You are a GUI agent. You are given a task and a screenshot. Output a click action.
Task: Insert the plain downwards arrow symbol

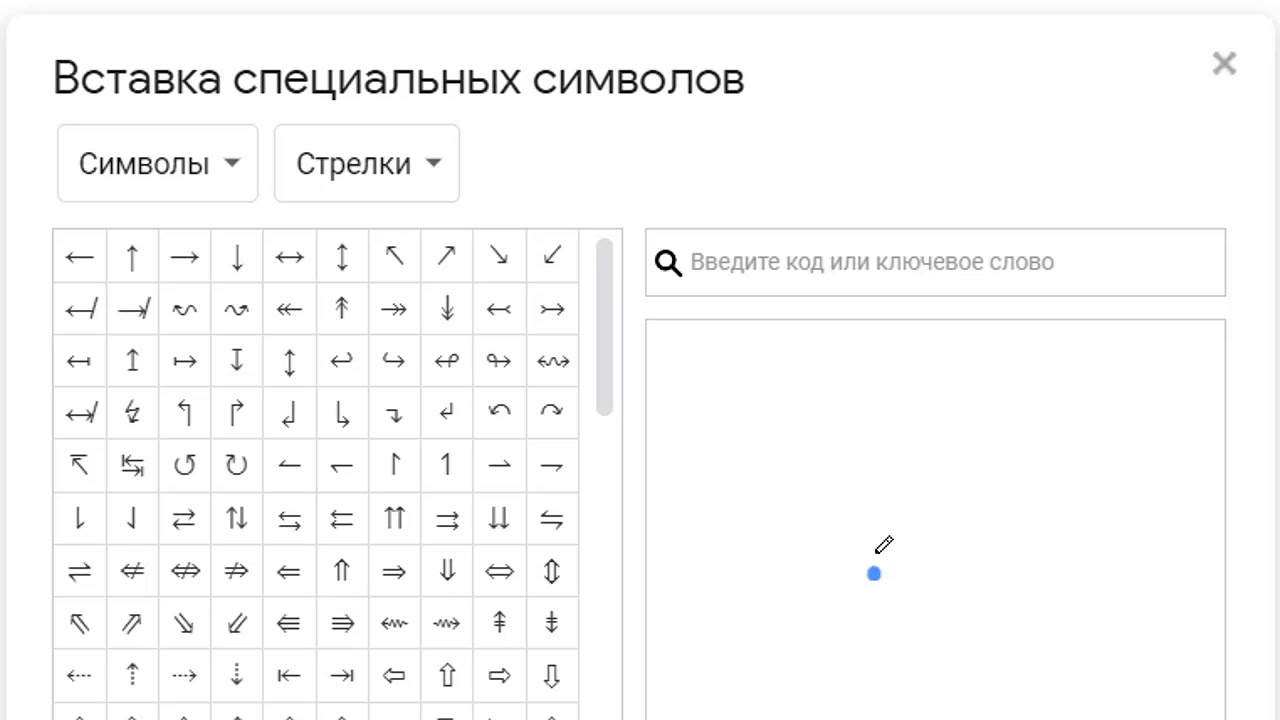pyautogui.click(x=237, y=257)
